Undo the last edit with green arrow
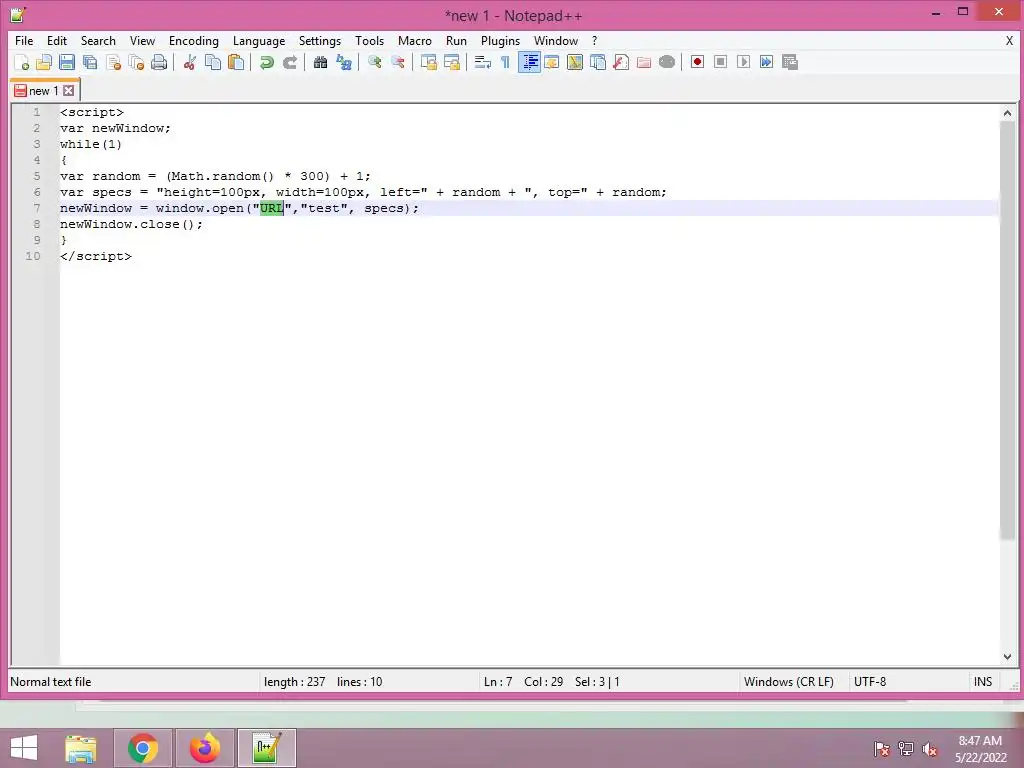1024x768 pixels. pyautogui.click(x=266, y=62)
